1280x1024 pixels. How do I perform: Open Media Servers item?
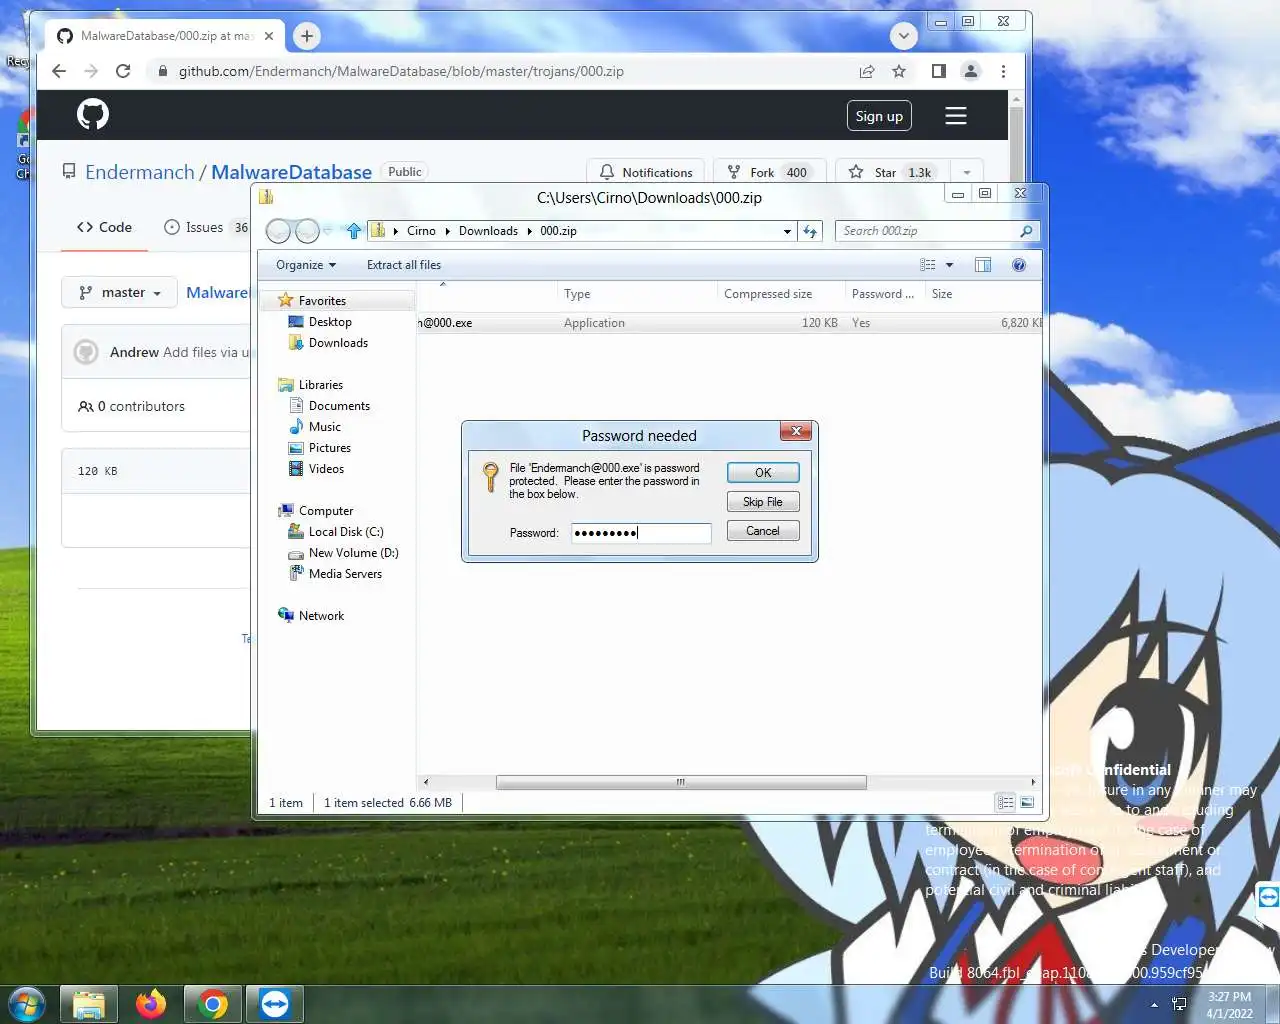tap(345, 574)
